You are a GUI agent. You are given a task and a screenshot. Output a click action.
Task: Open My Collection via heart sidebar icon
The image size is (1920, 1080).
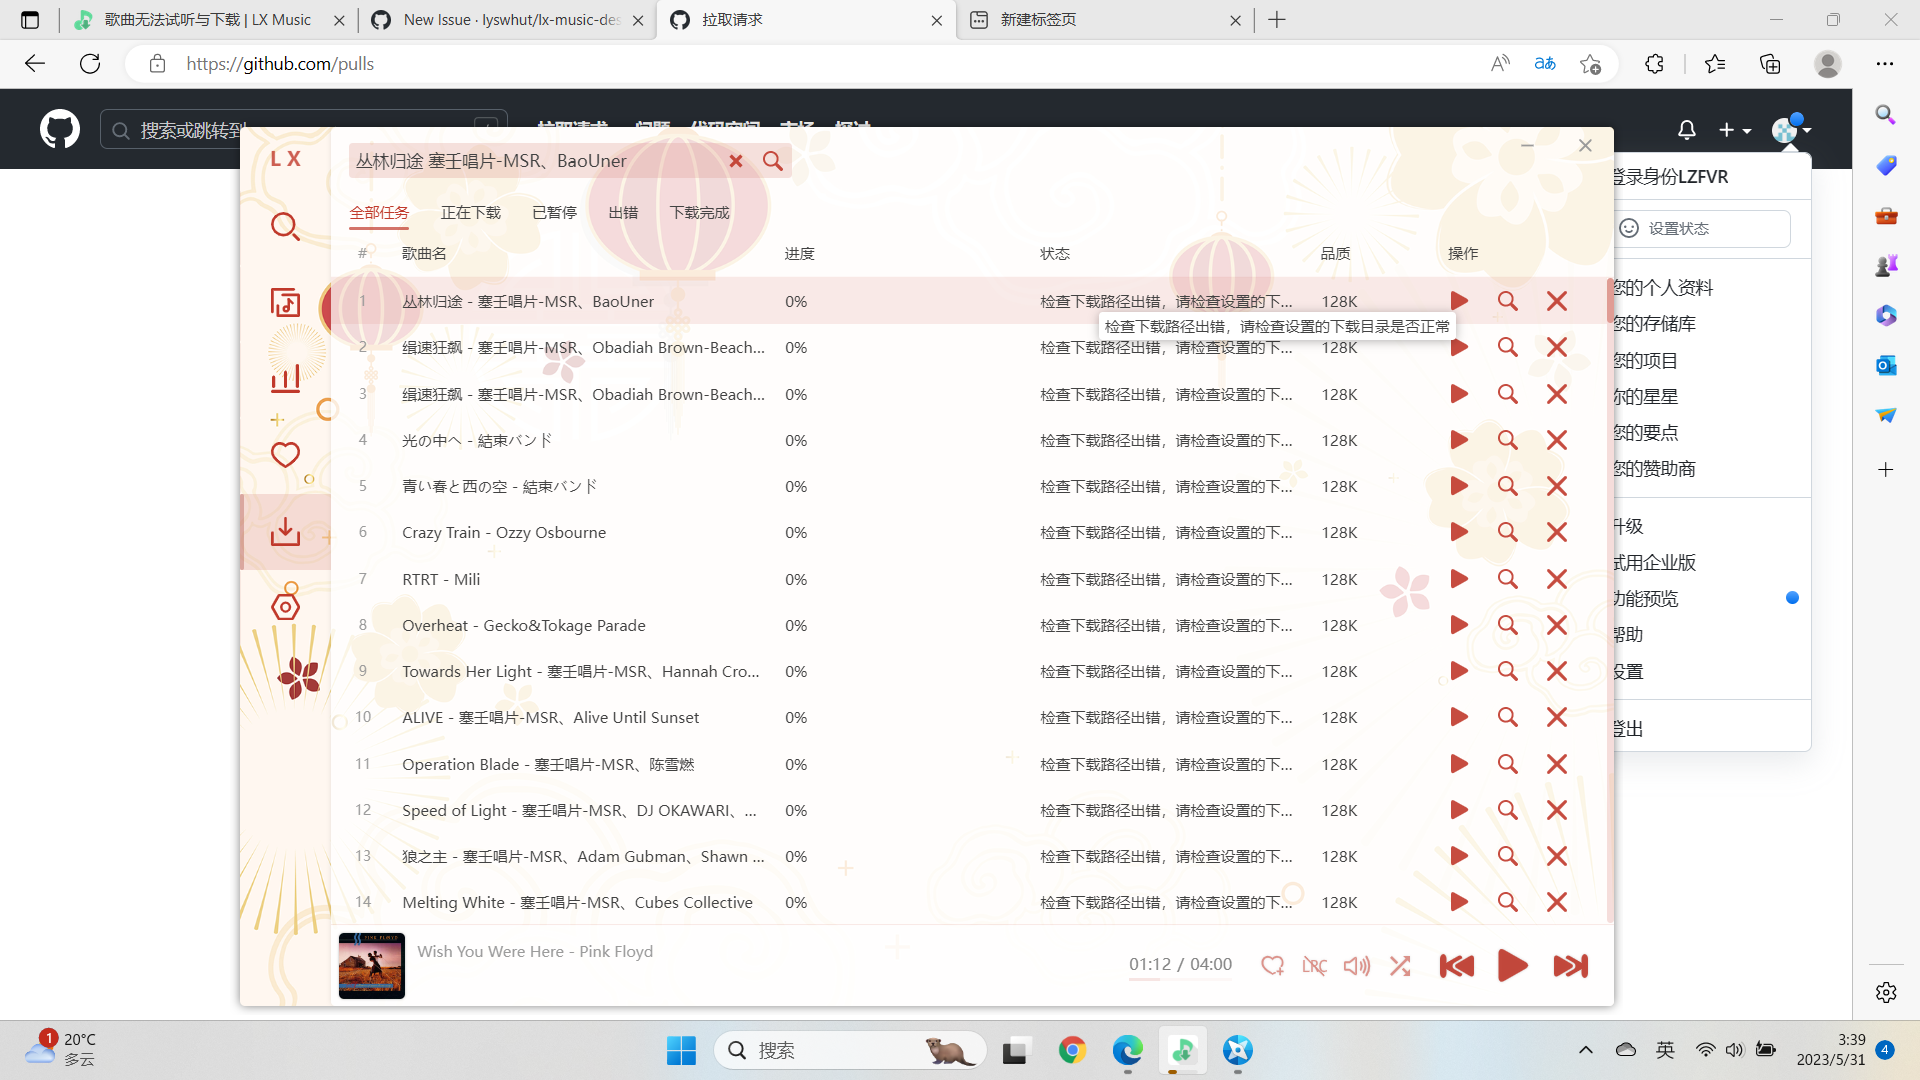pyautogui.click(x=285, y=455)
